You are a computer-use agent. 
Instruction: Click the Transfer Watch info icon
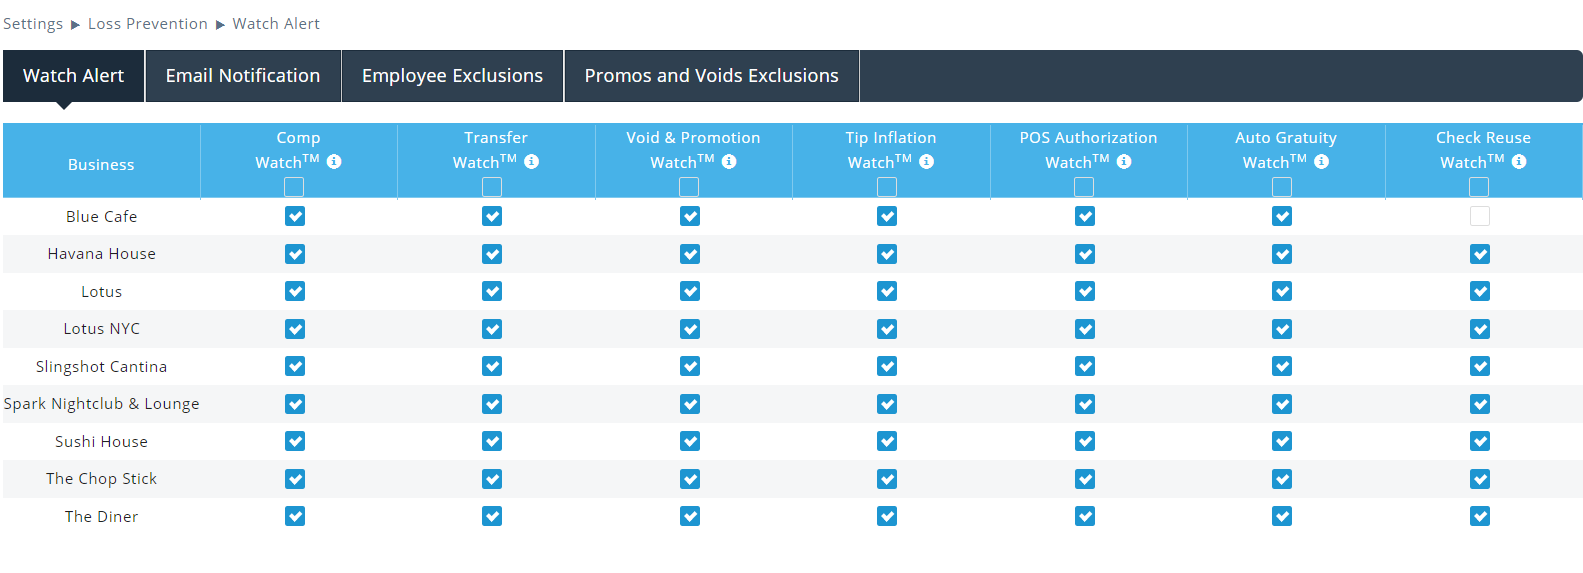tap(531, 161)
